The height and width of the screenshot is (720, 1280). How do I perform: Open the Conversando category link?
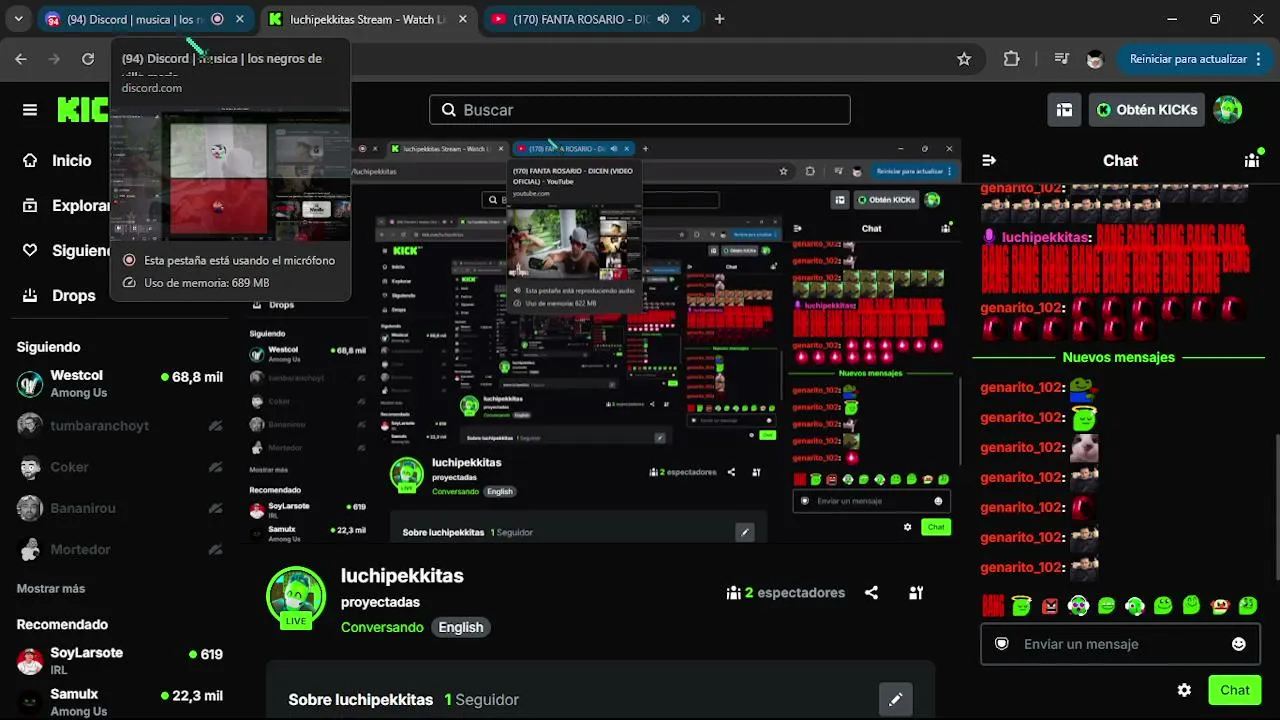pyautogui.click(x=382, y=627)
